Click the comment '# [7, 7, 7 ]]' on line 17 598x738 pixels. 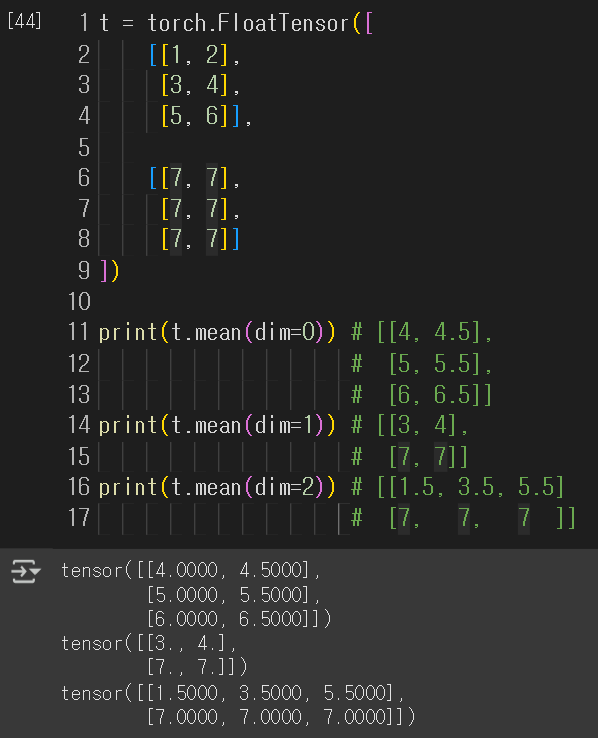(x=463, y=518)
